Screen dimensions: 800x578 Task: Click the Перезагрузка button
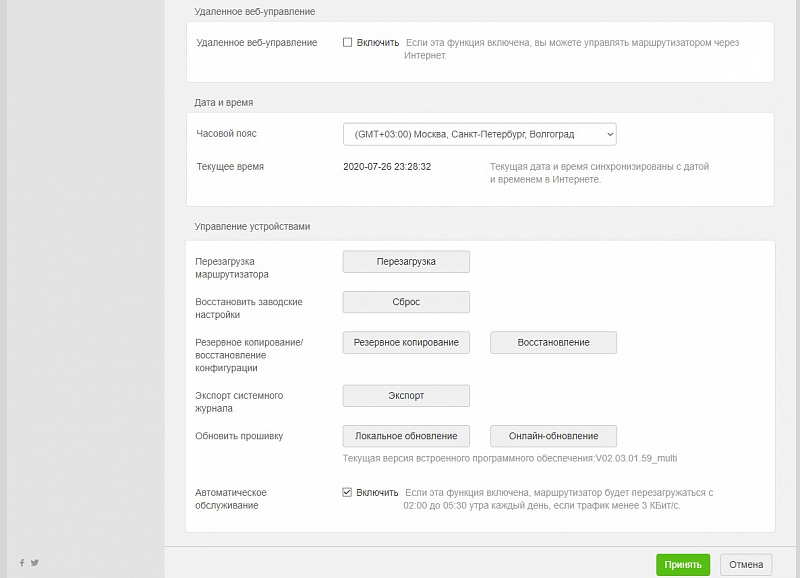pyautogui.click(x=406, y=262)
